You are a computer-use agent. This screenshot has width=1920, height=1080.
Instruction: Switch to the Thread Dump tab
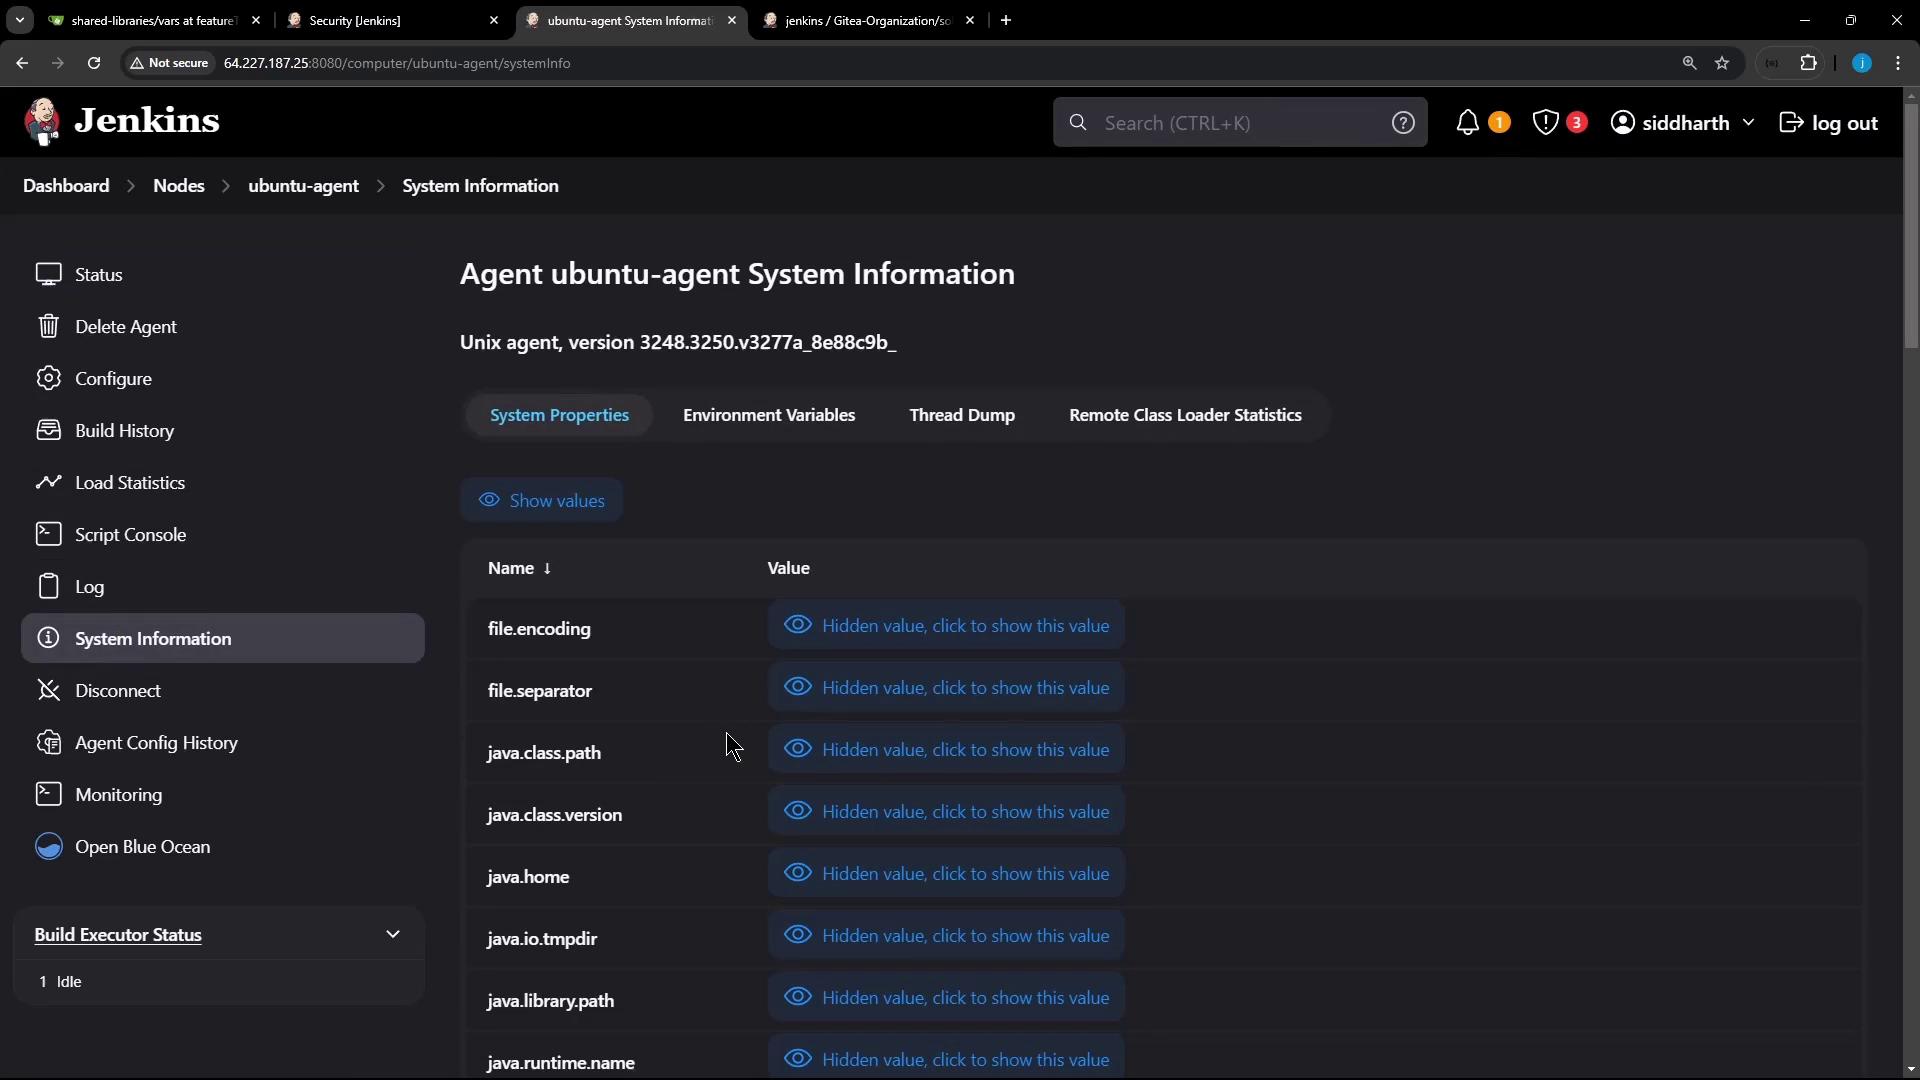click(x=961, y=415)
